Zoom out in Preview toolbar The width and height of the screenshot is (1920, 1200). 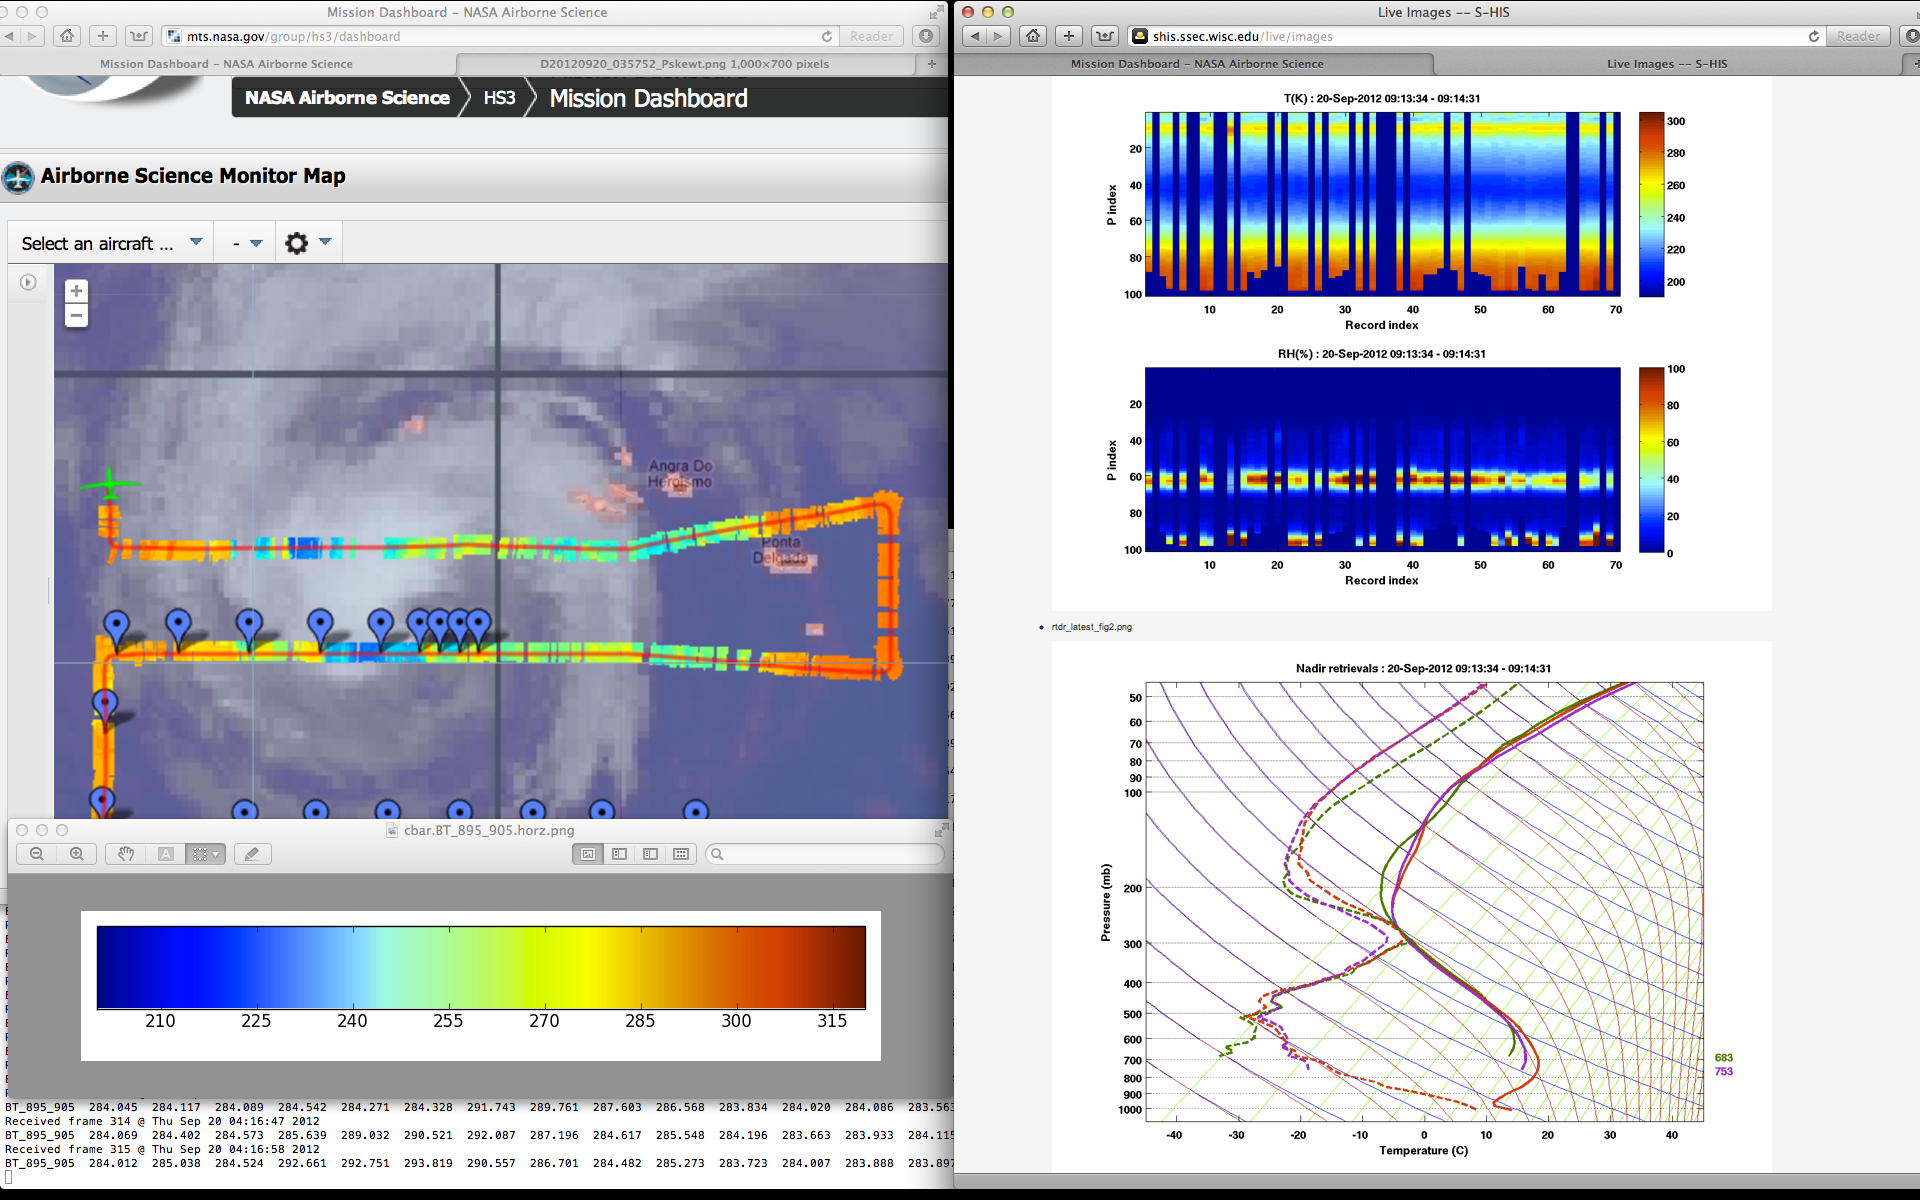pyautogui.click(x=37, y=854)
